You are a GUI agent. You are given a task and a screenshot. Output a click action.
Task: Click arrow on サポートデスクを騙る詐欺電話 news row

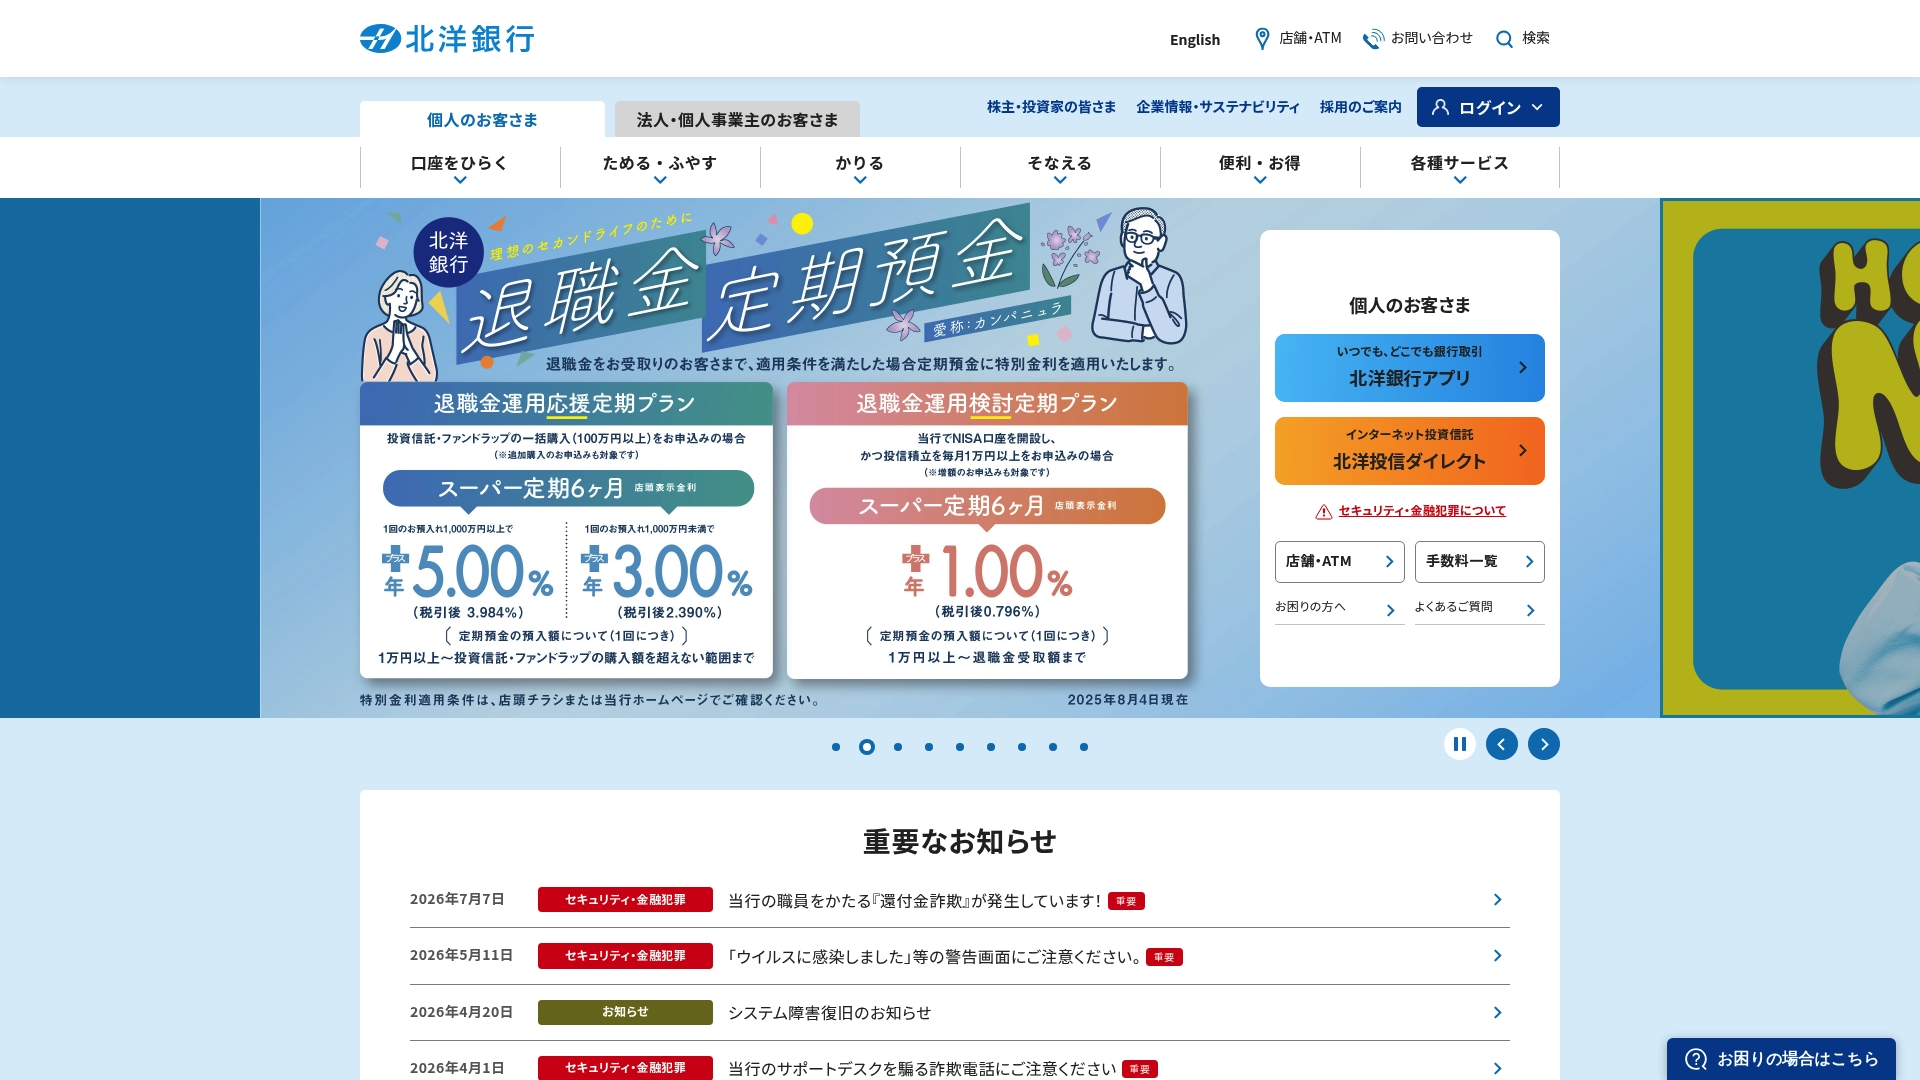(1497, 1069)
